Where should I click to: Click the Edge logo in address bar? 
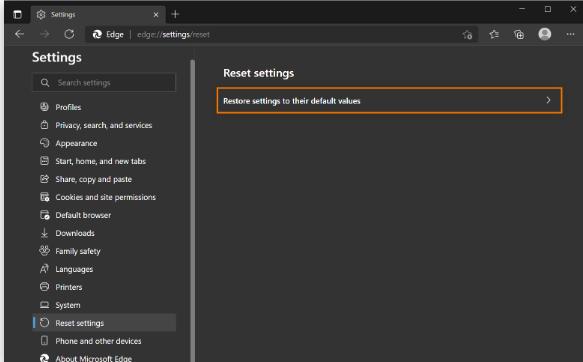coord(97,35)
